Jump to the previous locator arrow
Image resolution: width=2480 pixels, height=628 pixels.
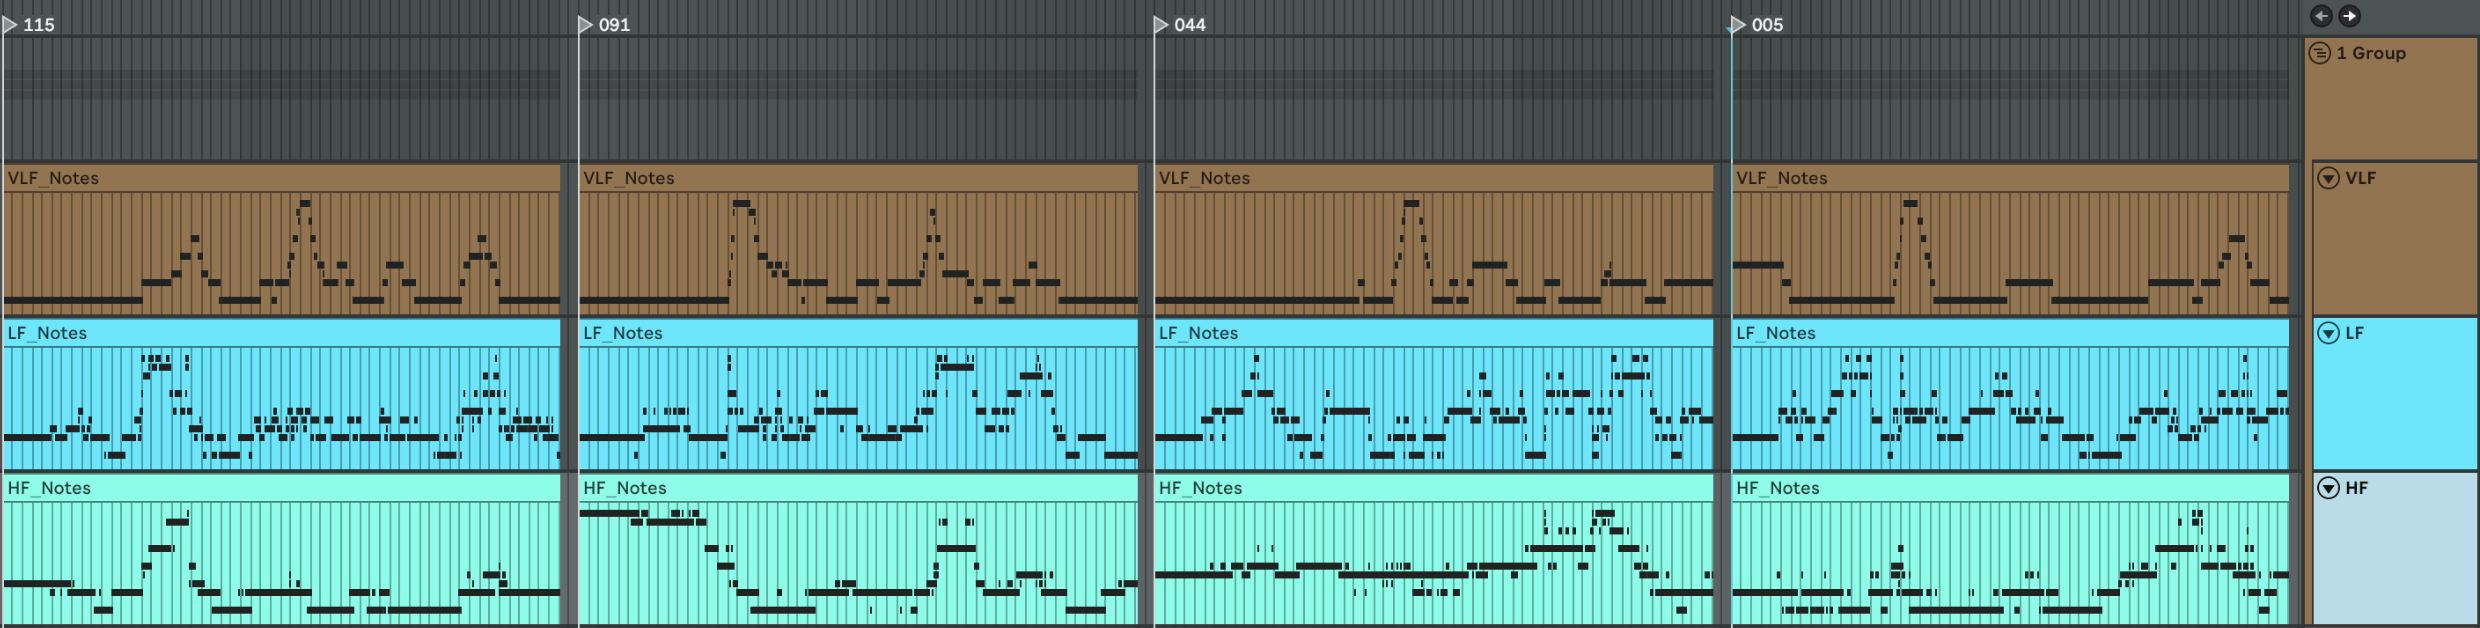(2321, 16)
